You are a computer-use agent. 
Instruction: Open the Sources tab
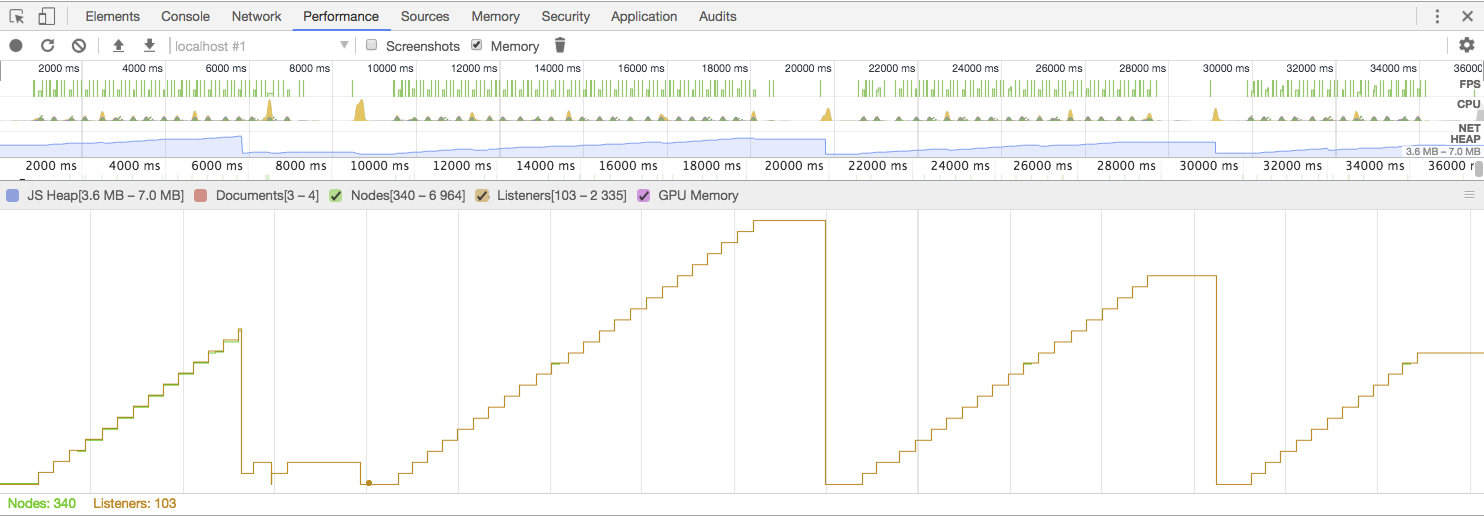pos(425,16)
